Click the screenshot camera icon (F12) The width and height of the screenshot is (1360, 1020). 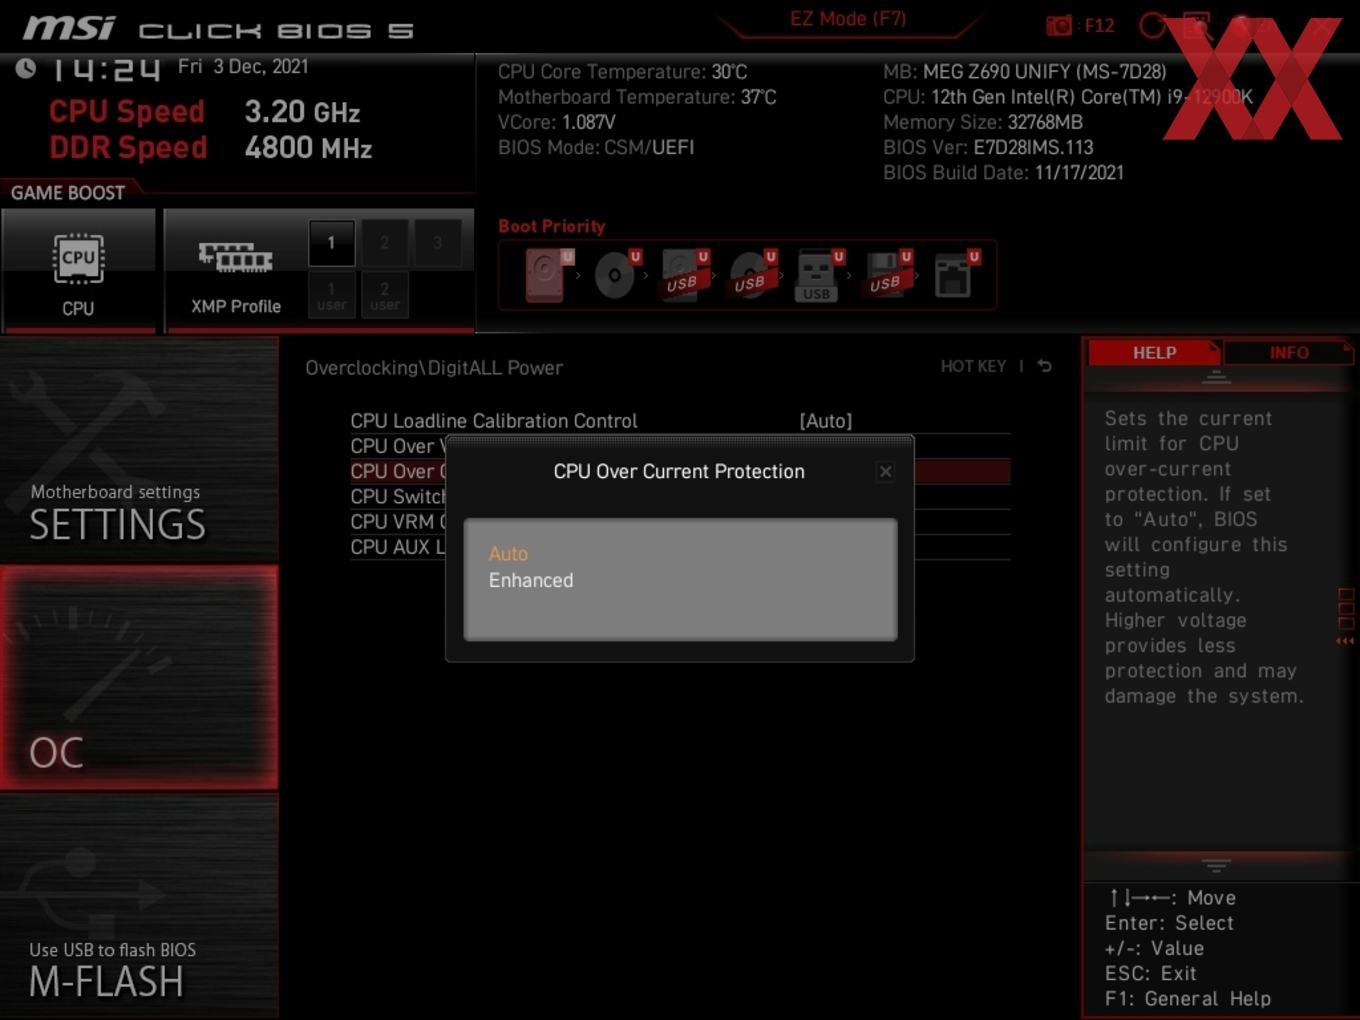click(x=1058, y=26)
